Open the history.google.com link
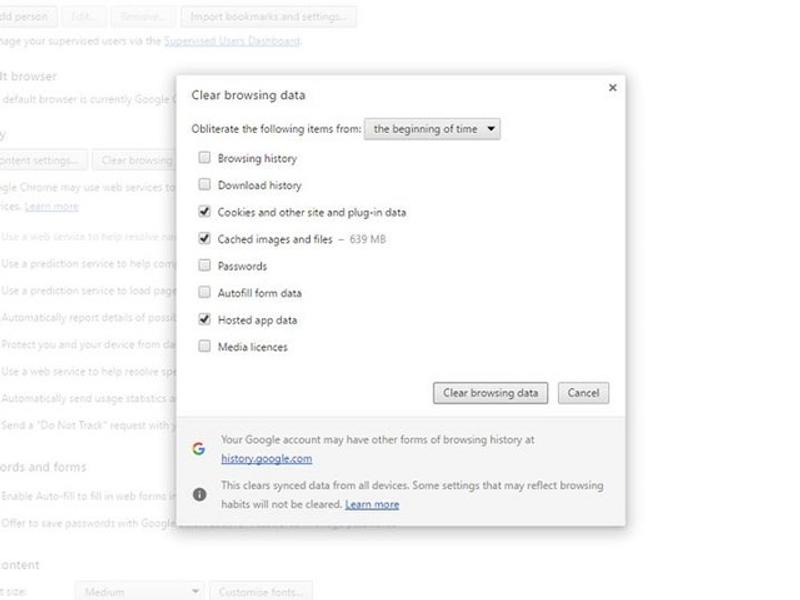Viewport: 800px width, 600px height. (x=266, y=459)
